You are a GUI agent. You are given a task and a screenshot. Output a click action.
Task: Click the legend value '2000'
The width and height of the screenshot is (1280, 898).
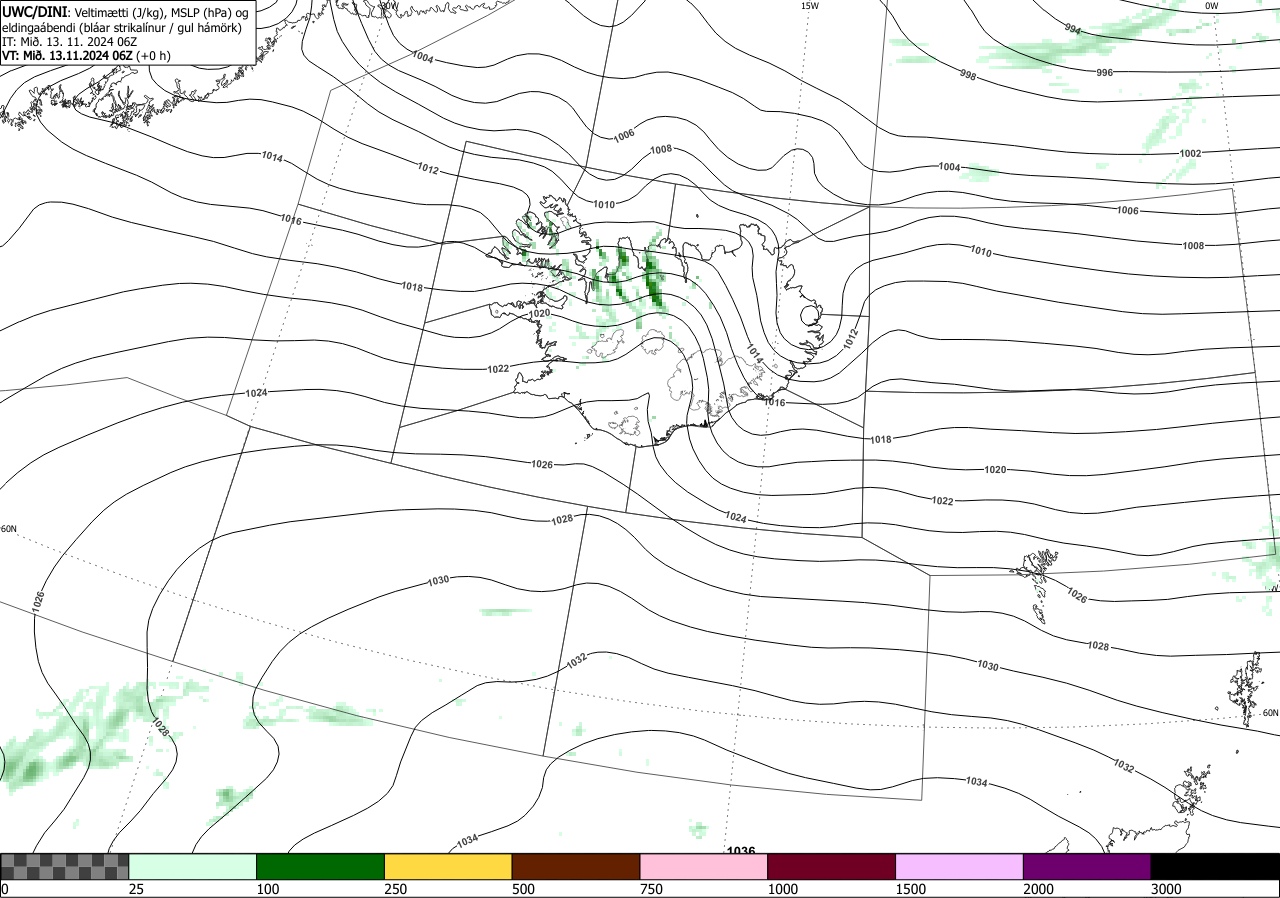(x=1039, y=889)
